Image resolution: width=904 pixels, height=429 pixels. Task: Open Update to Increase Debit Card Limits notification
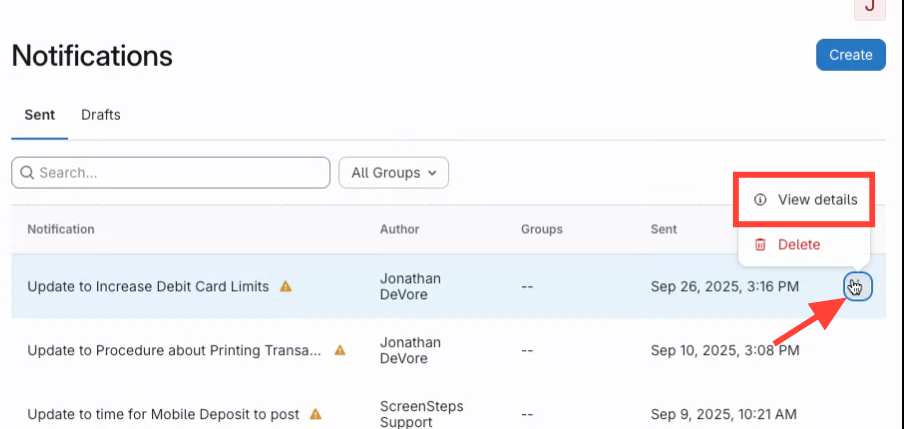[148, 286]
